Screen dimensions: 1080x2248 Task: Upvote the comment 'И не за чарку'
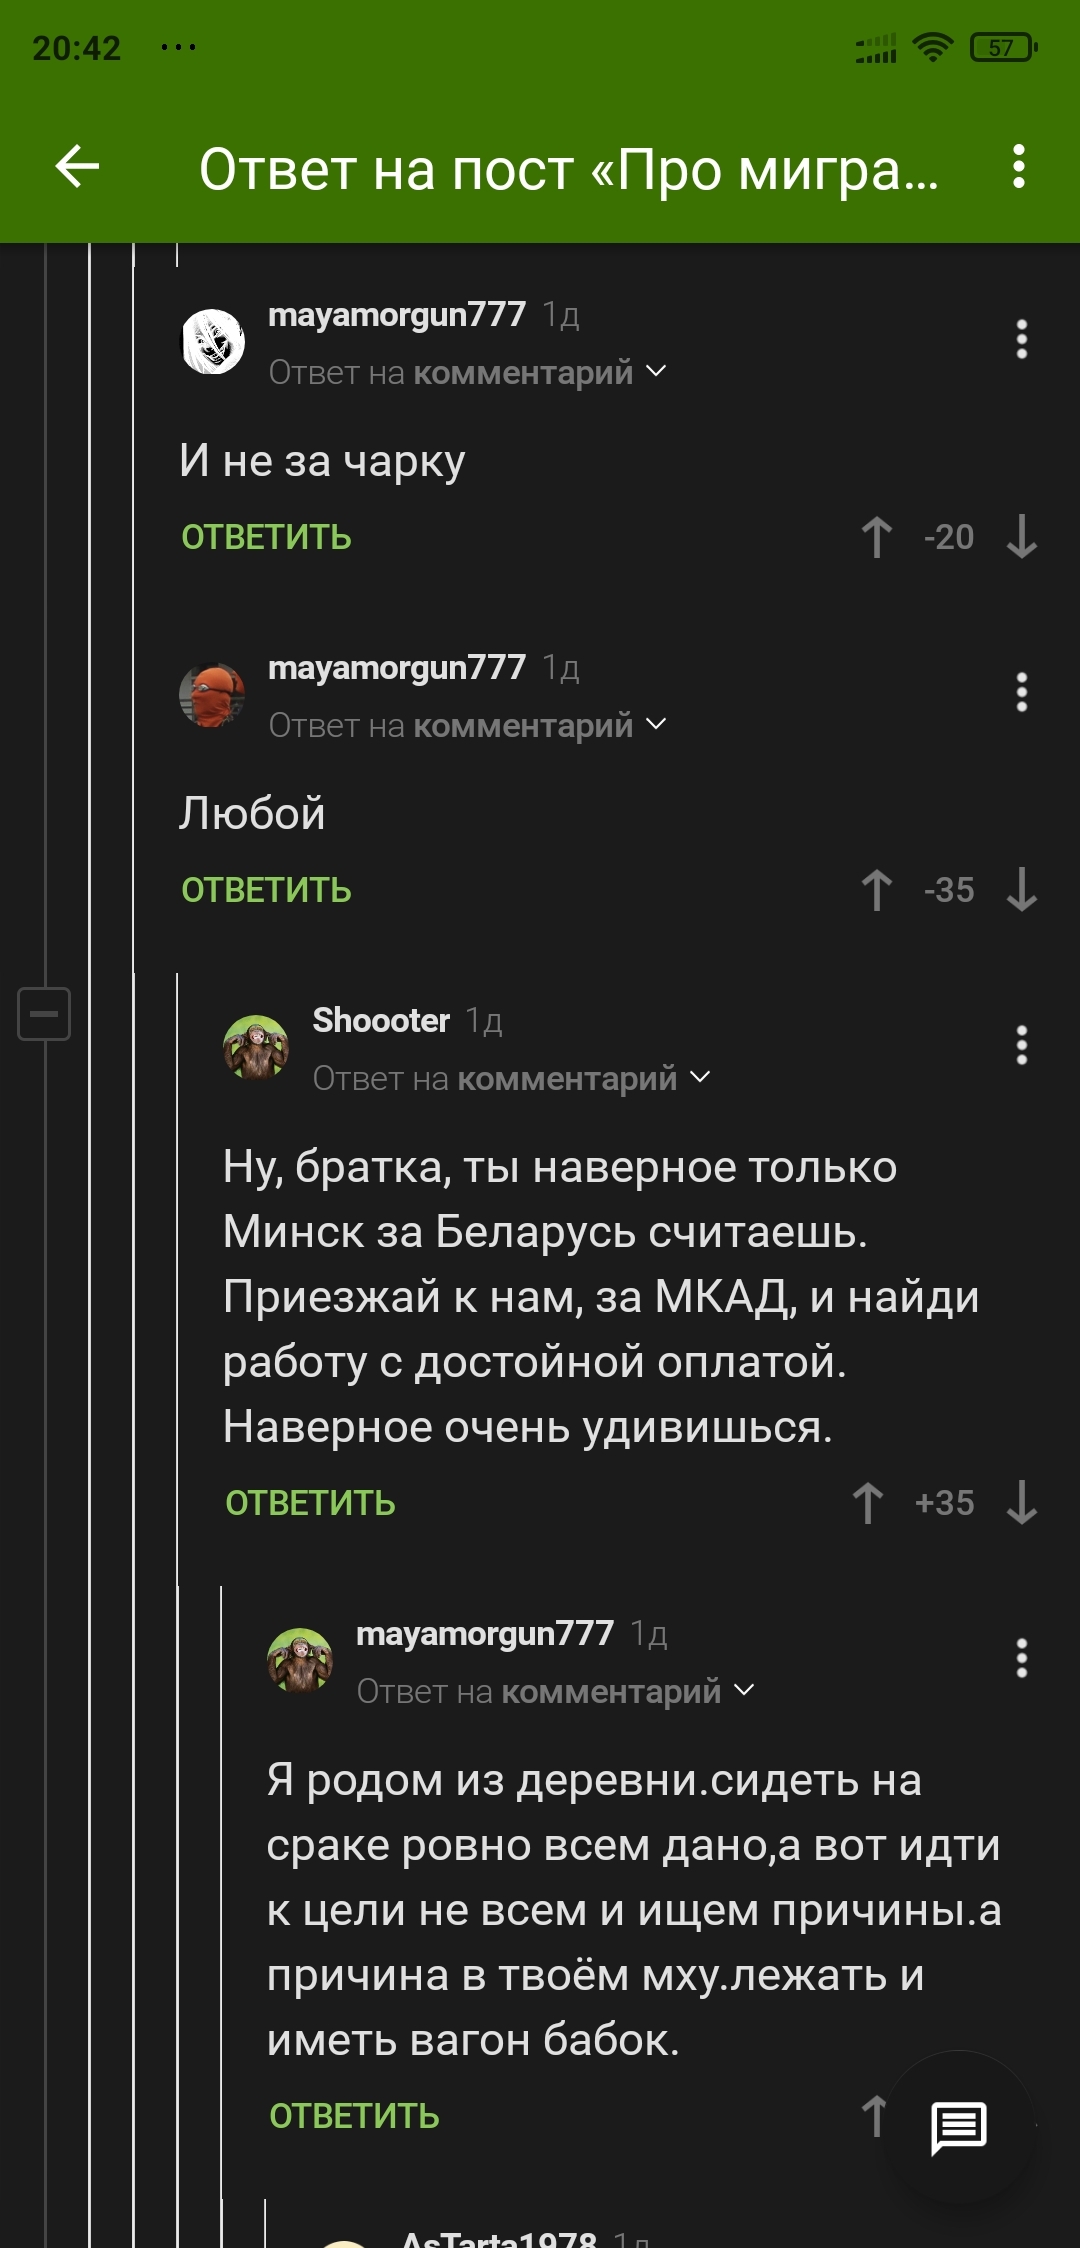(877, 537)
